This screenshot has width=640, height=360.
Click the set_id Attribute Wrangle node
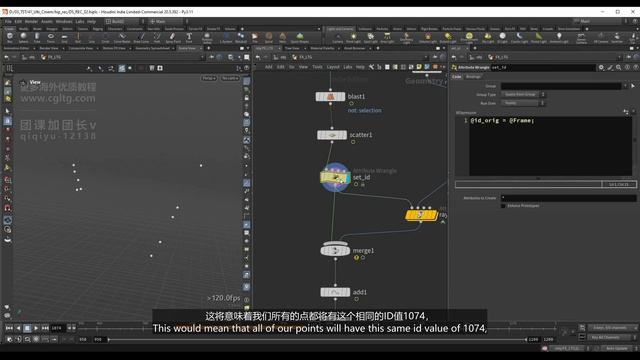(x=335, y=178)
